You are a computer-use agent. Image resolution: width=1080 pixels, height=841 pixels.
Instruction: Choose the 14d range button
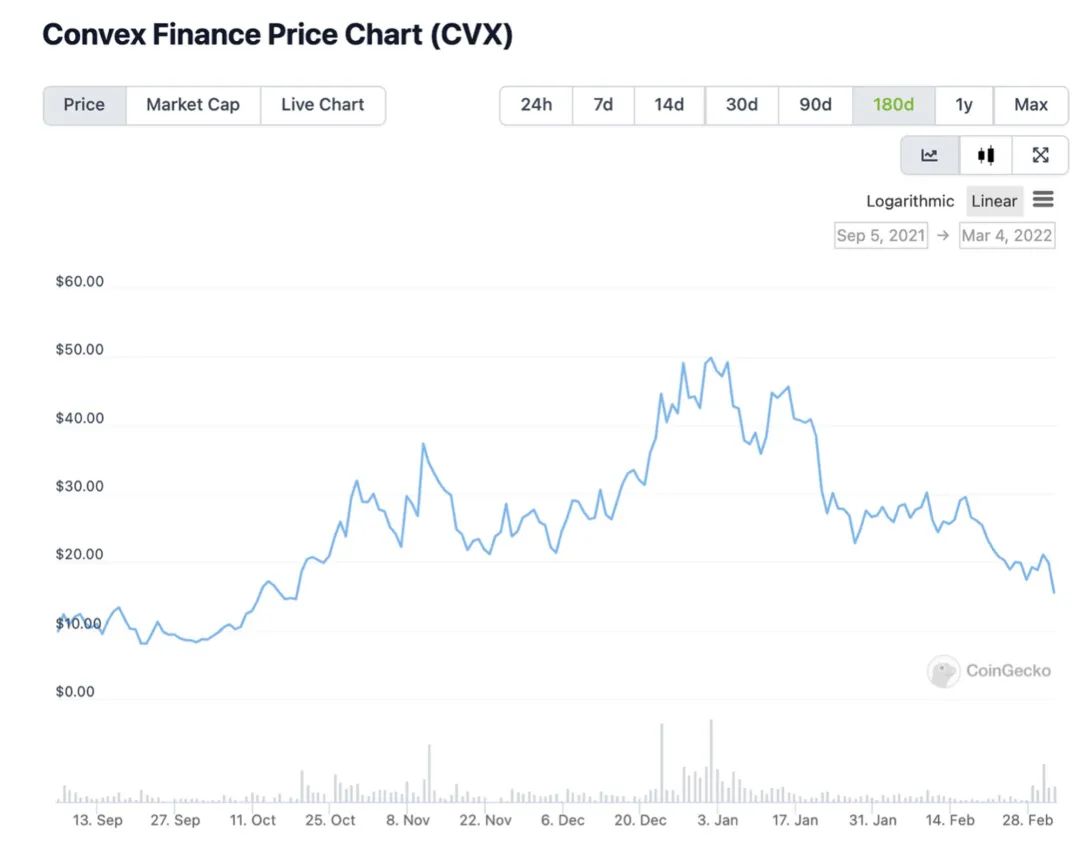tap(669, 105)
